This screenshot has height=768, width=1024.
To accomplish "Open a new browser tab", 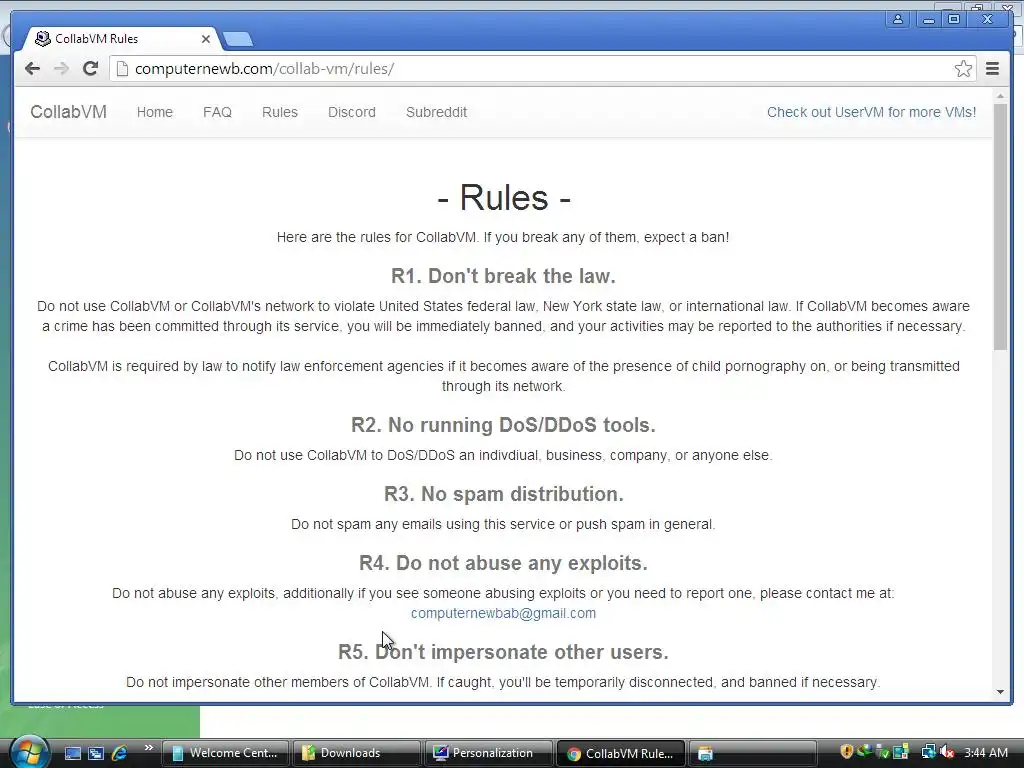I will coord(238,40).
